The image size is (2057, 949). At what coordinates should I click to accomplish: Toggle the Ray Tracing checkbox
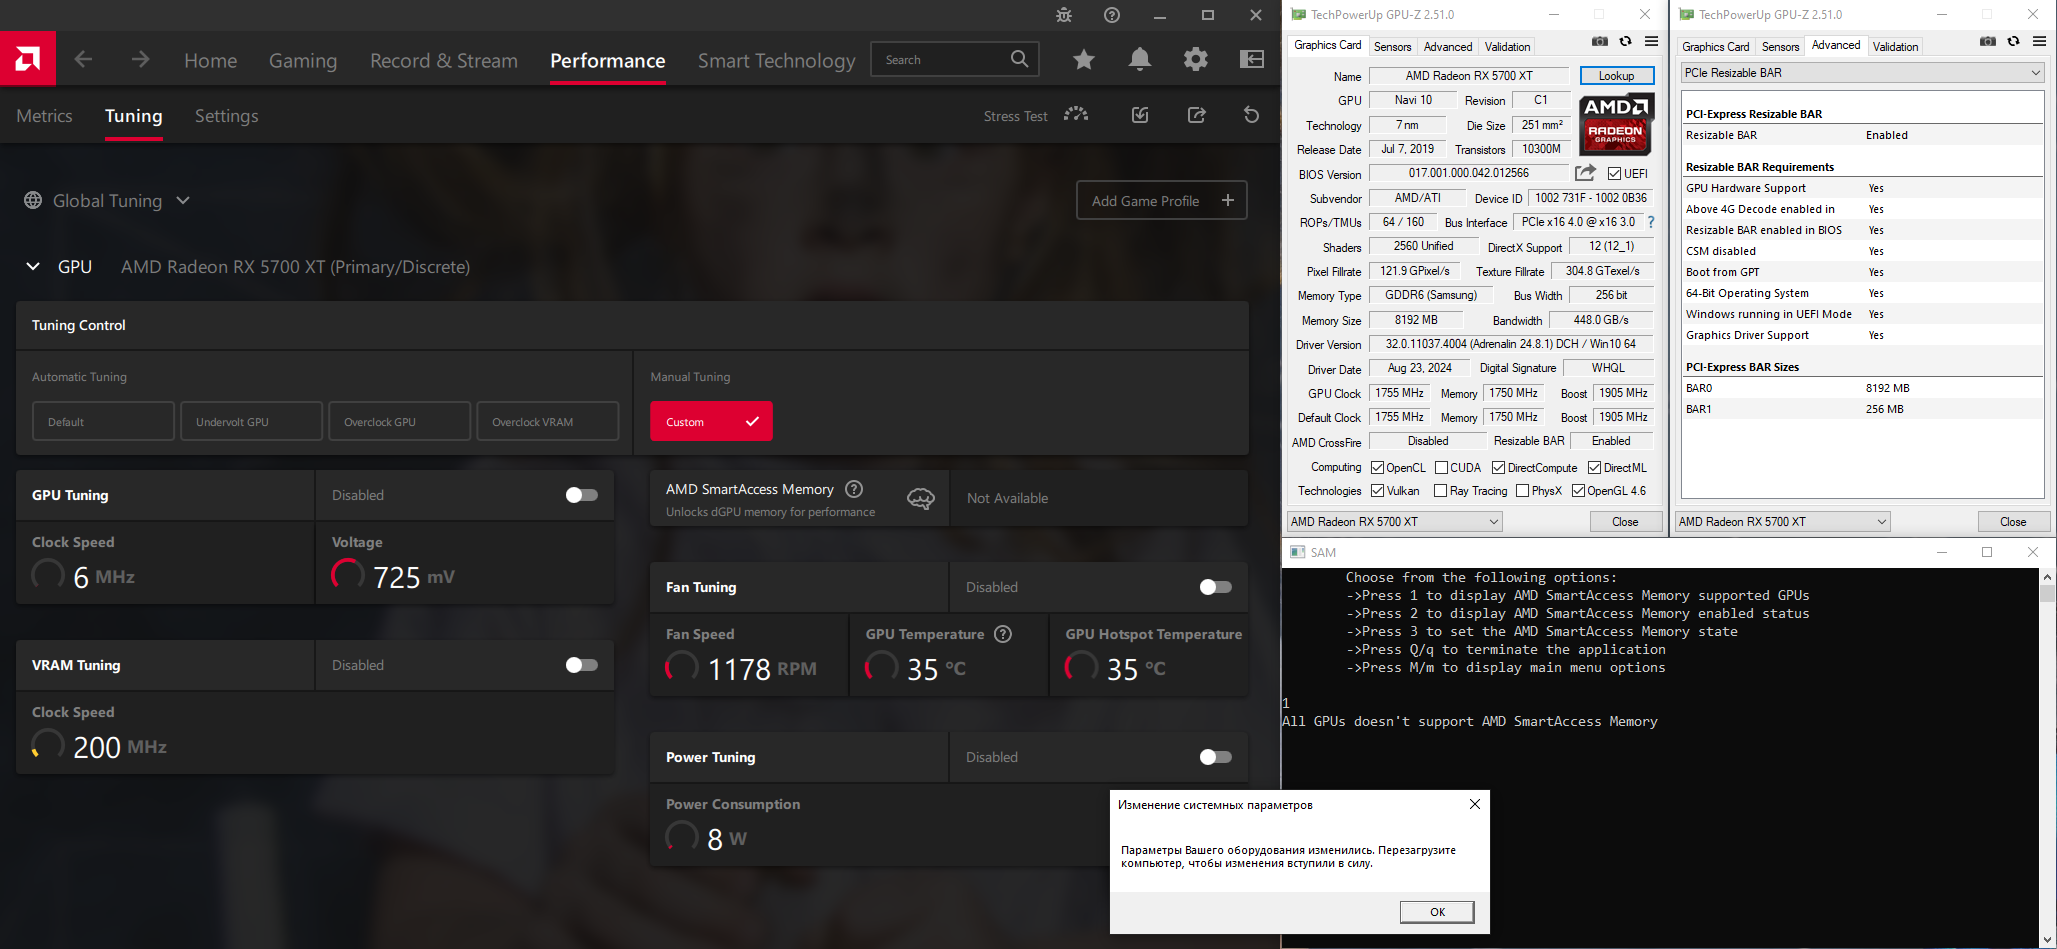pyautogui.click(x=1440, y=491)
